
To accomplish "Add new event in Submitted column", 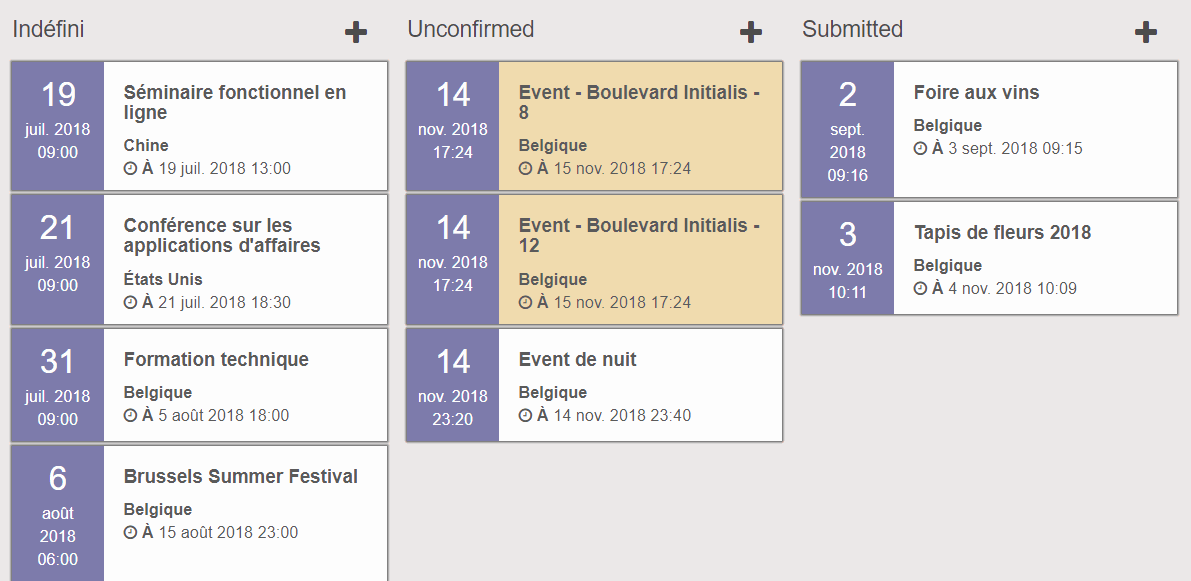I will point(1145,32).
